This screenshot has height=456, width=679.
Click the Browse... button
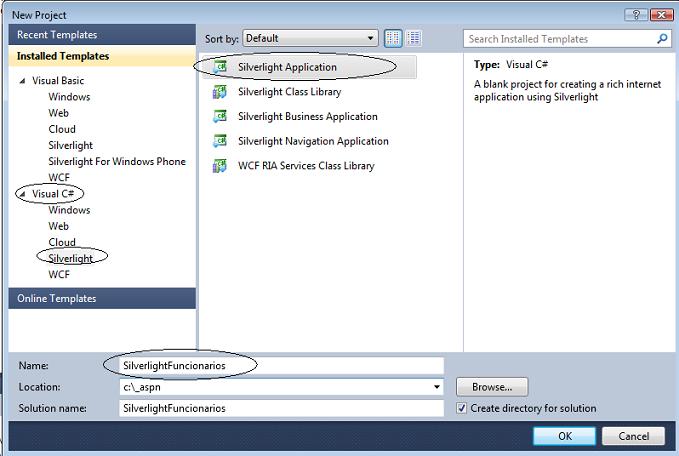[x=492, y=387]
